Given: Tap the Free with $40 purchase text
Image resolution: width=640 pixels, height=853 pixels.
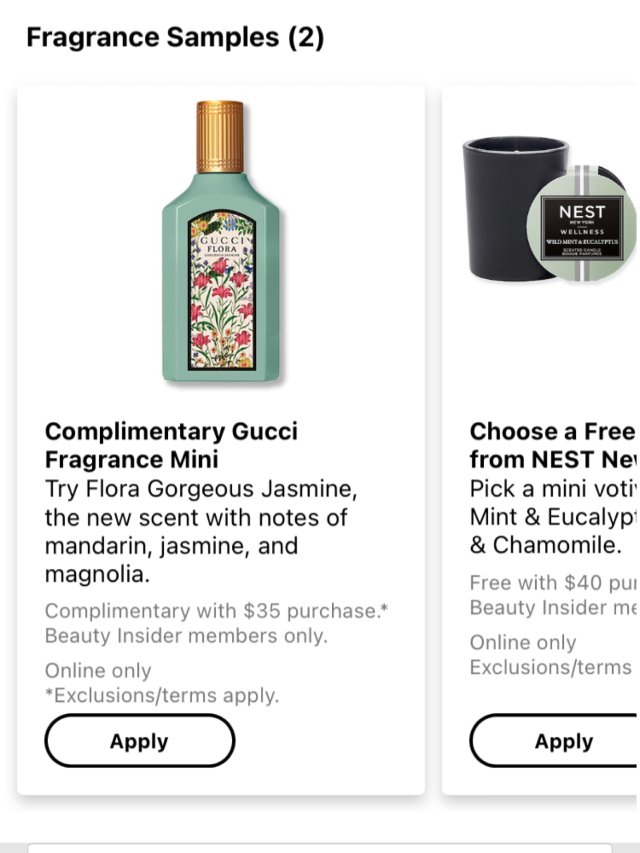Looking at the screenshot, I should tap(553, 582).
